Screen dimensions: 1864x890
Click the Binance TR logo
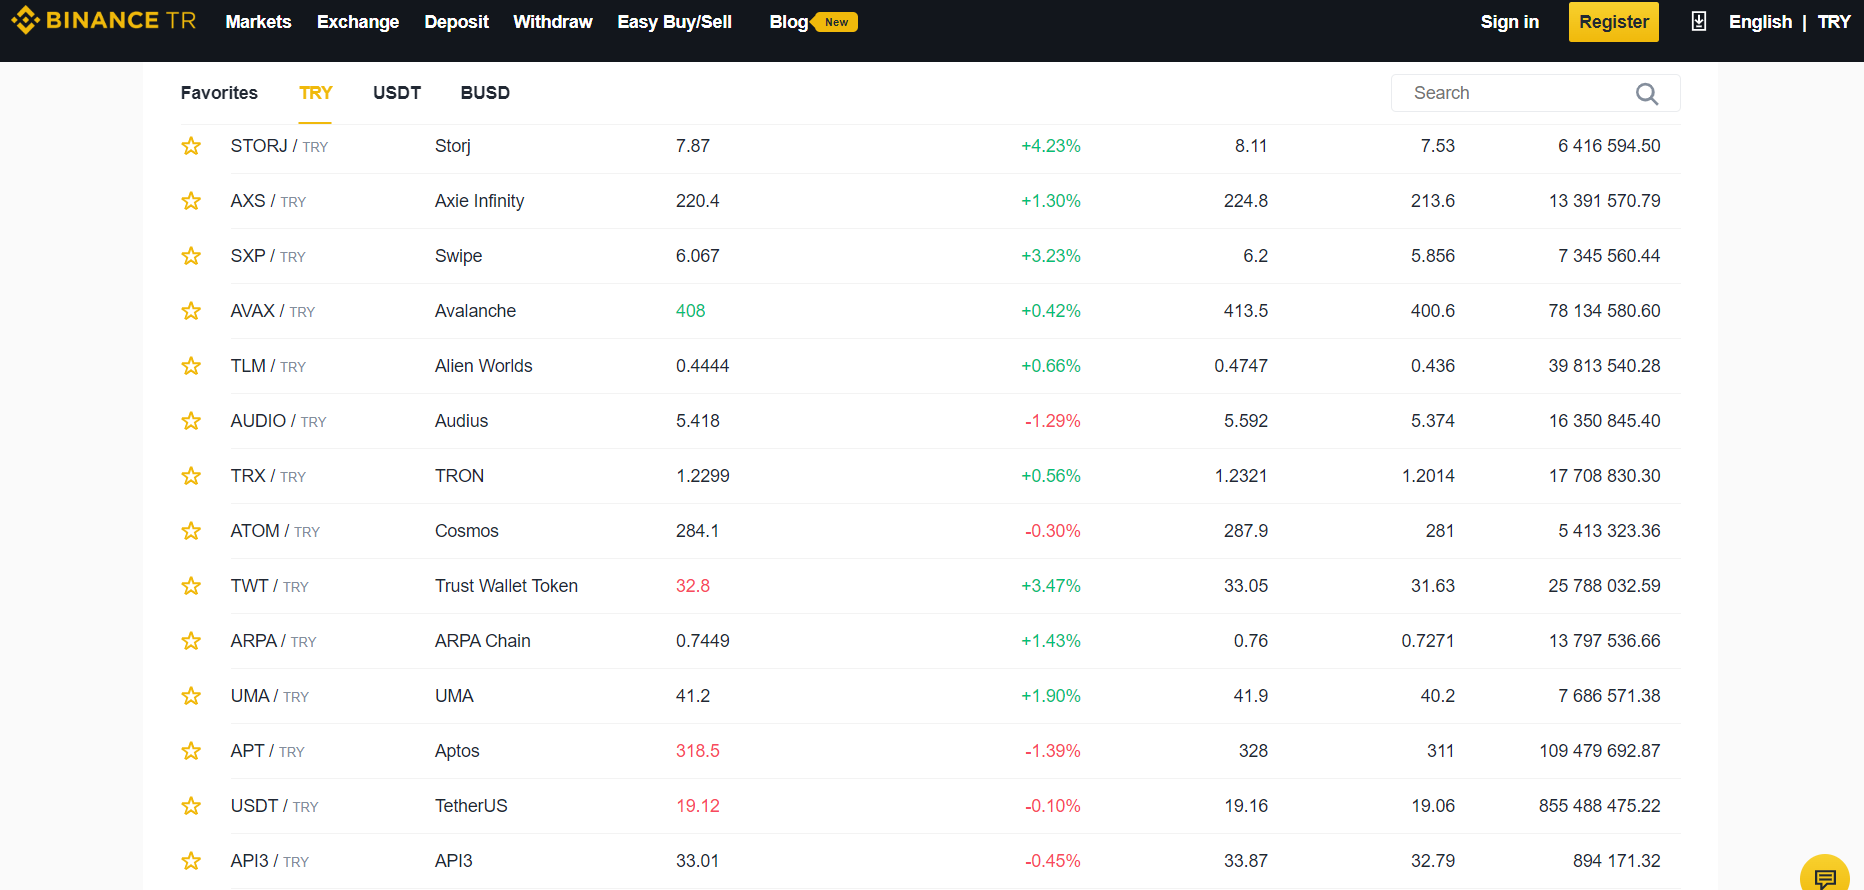pos(103,20)
